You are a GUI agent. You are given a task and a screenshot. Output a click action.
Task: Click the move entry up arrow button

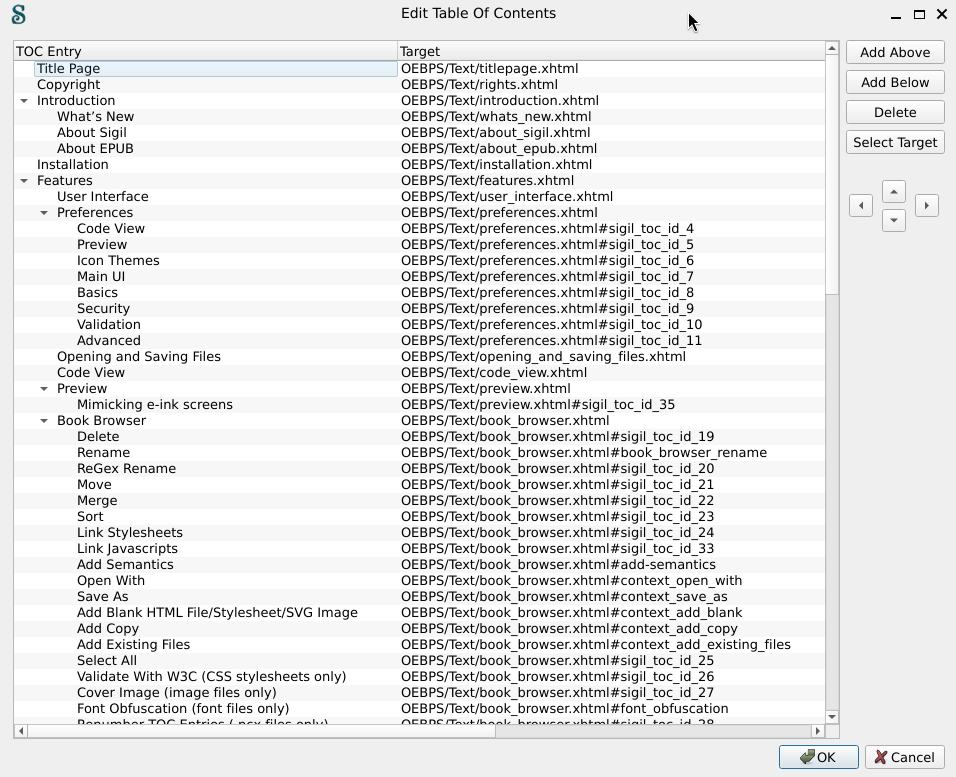click(894, 191)
